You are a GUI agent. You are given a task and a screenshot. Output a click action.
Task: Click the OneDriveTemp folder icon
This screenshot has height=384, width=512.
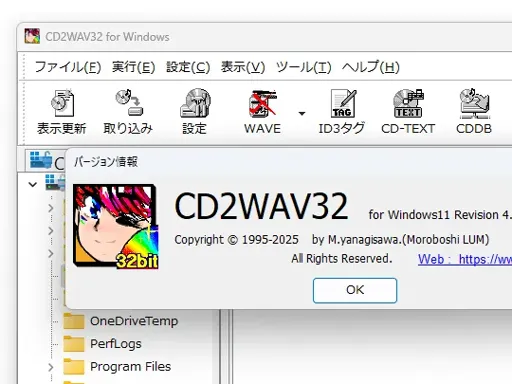(74, 321)
